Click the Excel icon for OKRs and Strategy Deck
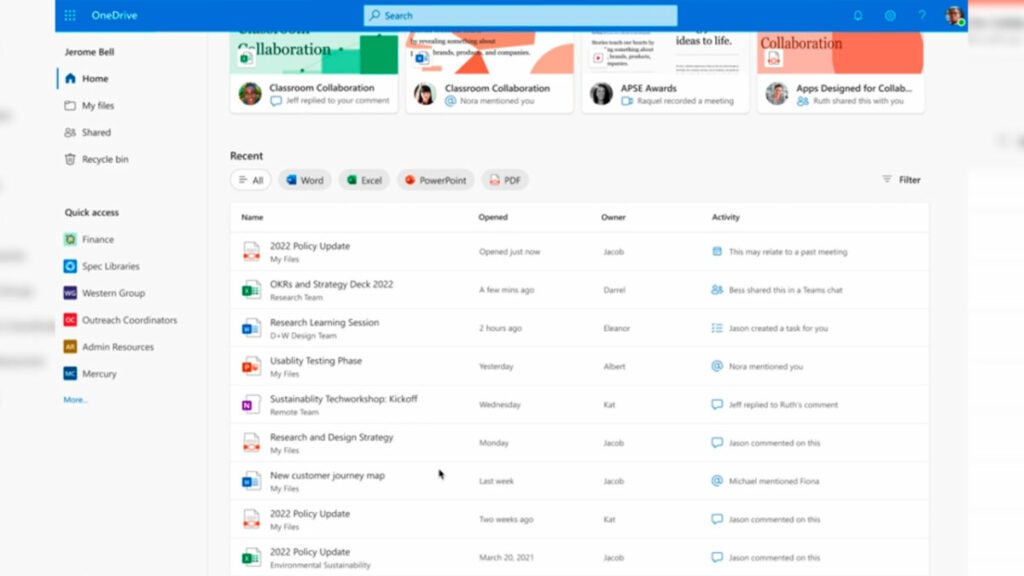This screenshot has height=576, width=1024. (x=251, y=290)
